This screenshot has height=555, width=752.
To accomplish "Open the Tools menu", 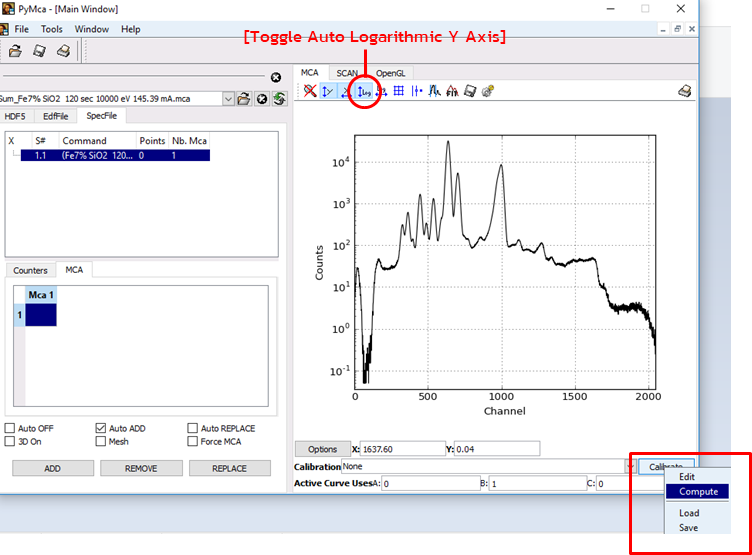I will pyautogui.click(x=52, y=29).
